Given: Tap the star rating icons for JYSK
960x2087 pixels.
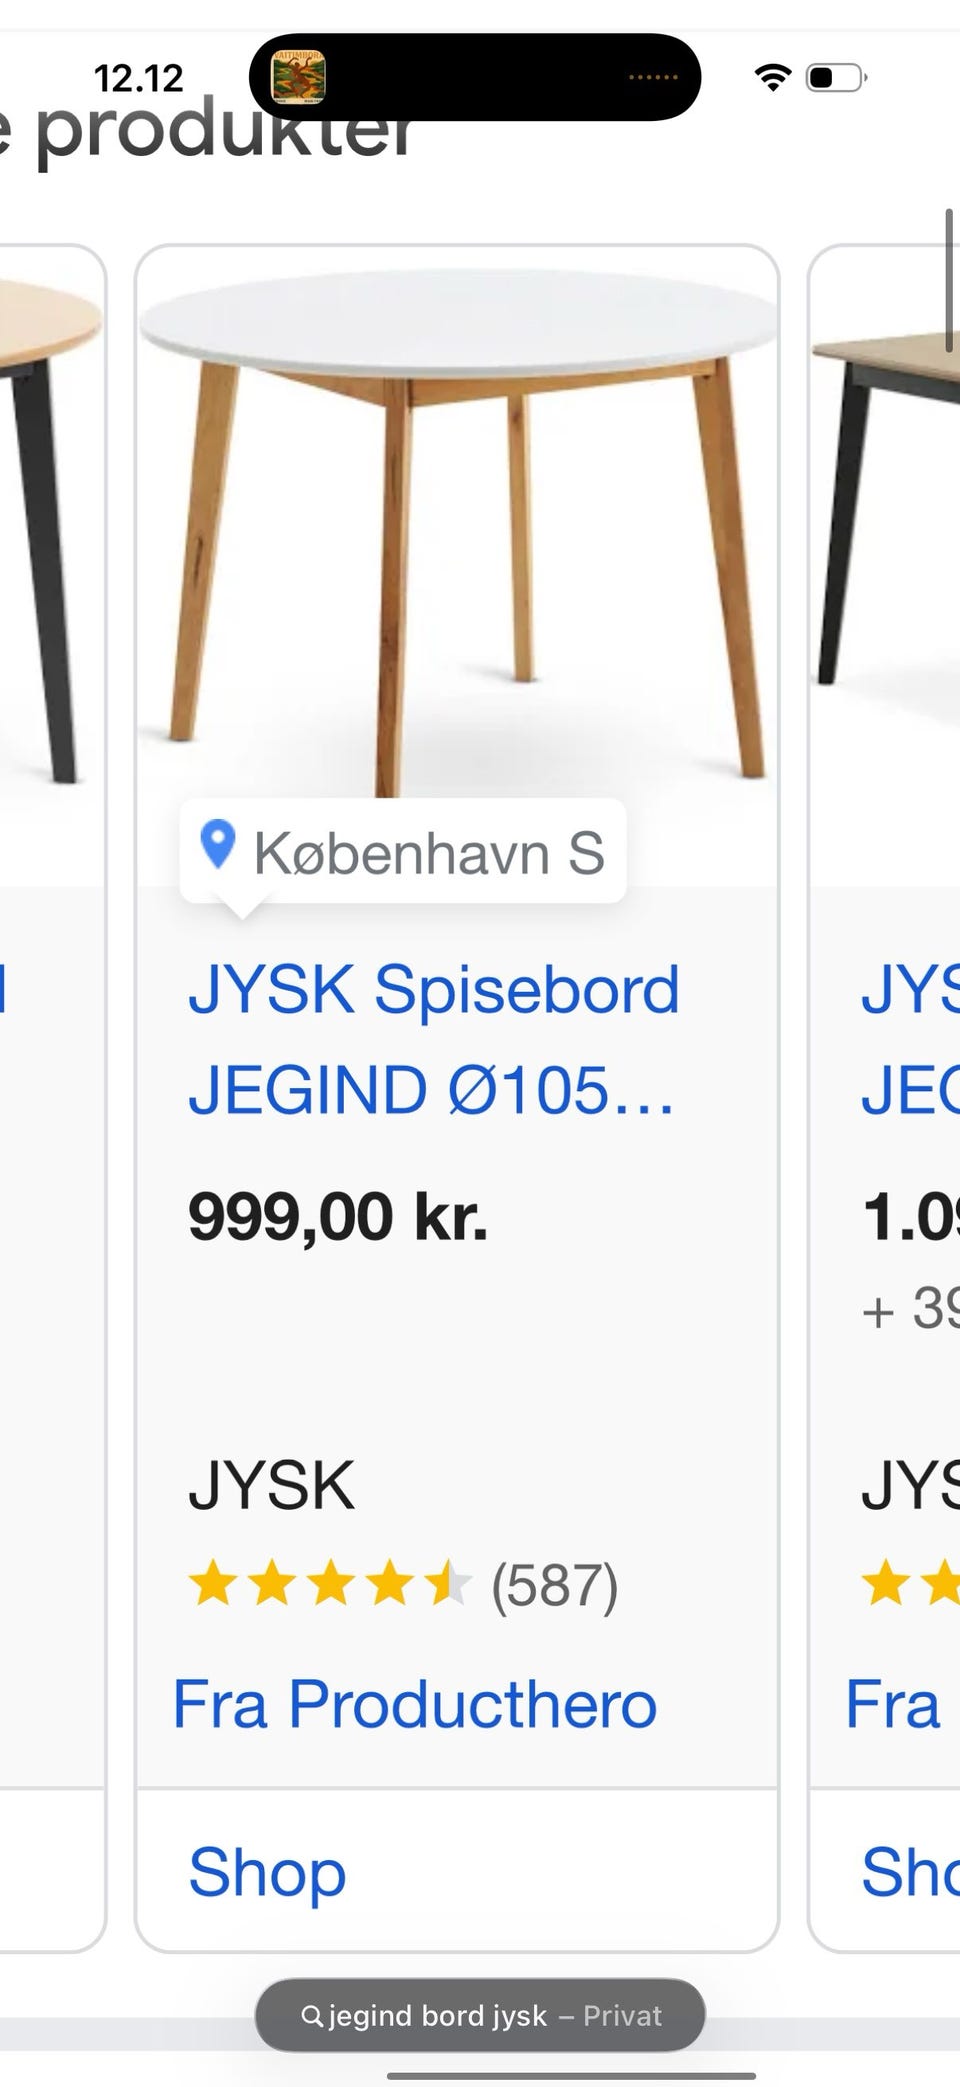Looking at the screenshot, I should click(x=330, y=1585).
